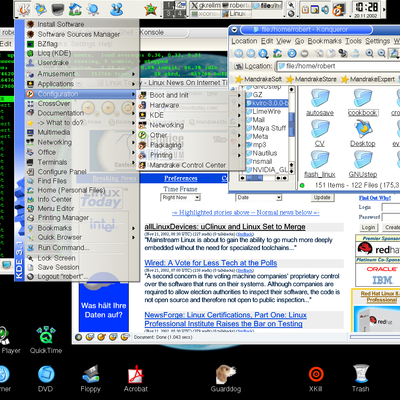
Task: Choose Lock Screen in K menu
Action: pos(81,258)
